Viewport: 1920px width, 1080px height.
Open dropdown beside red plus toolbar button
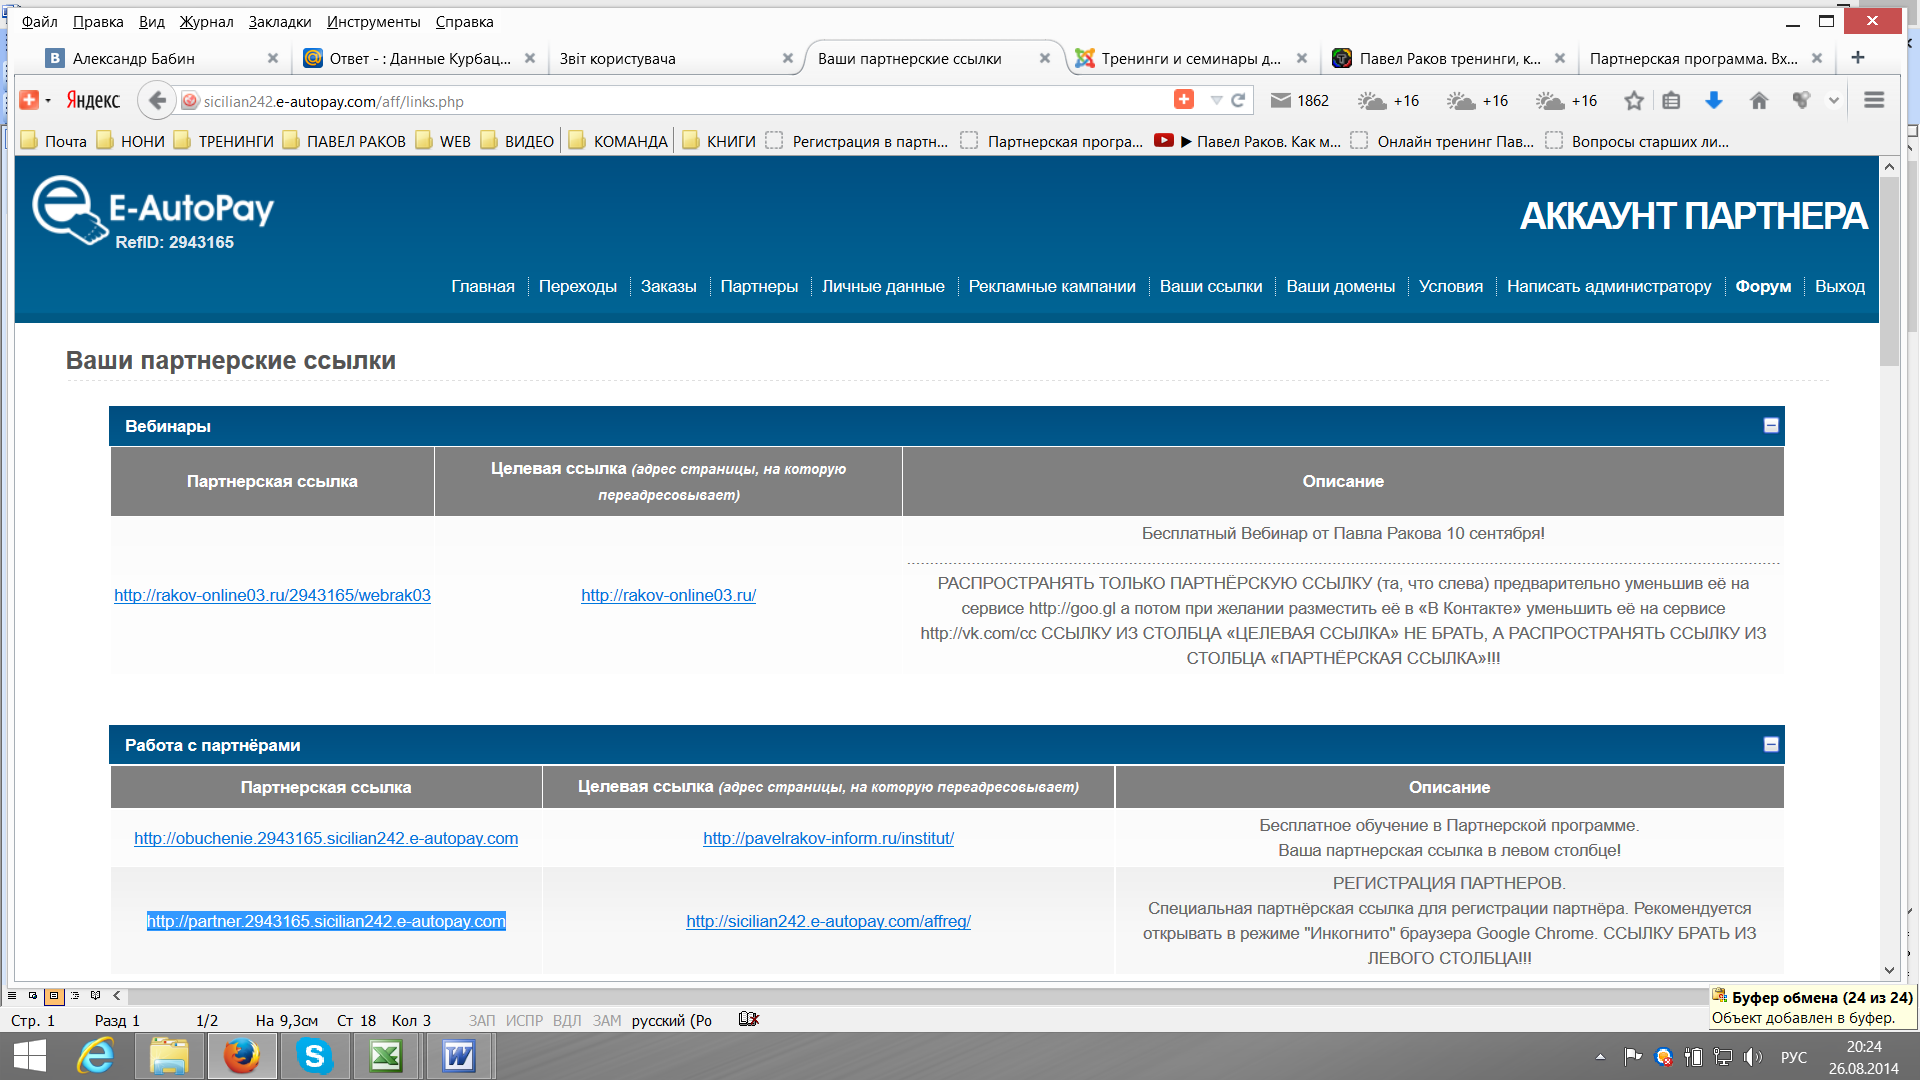48,100
